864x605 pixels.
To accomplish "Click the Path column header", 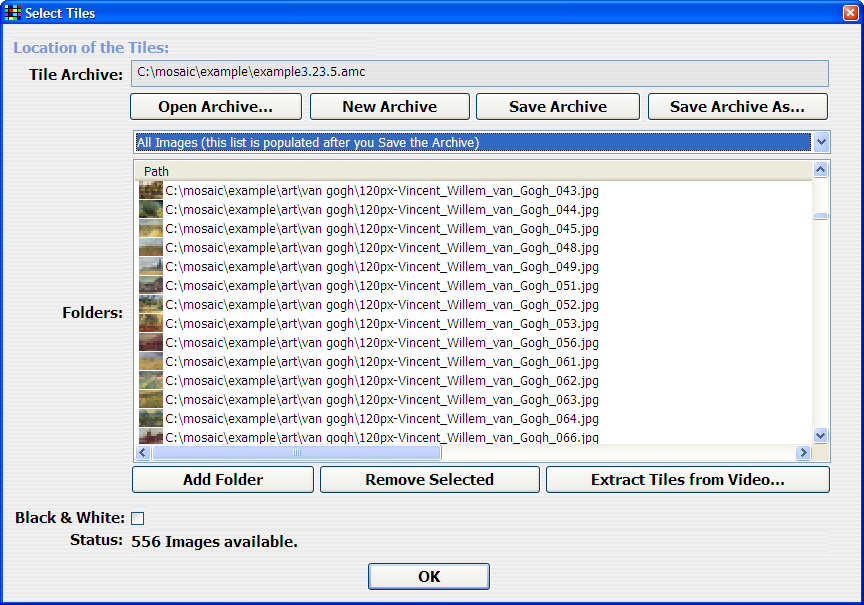I will [x=472, y=171].
